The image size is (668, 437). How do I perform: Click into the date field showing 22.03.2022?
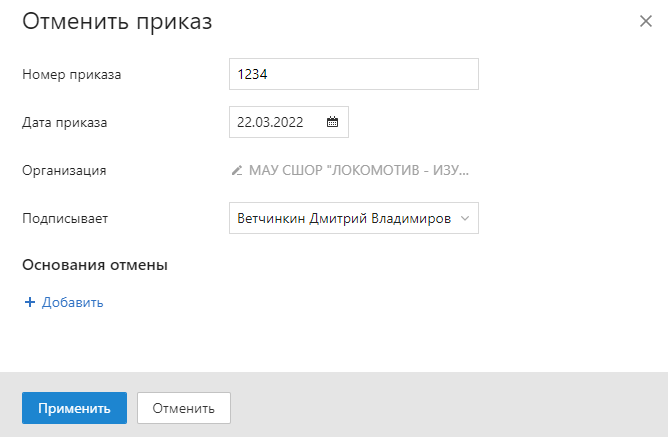tap(289, 122)
